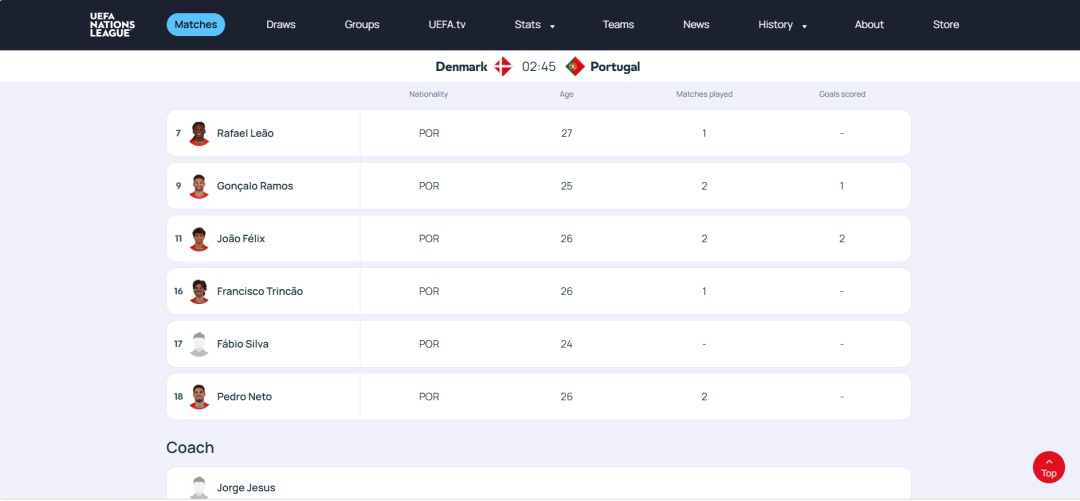Open the UEFA Nations League logo
The width and height of the screenshot is (1080, 501).
pos(112,25)
